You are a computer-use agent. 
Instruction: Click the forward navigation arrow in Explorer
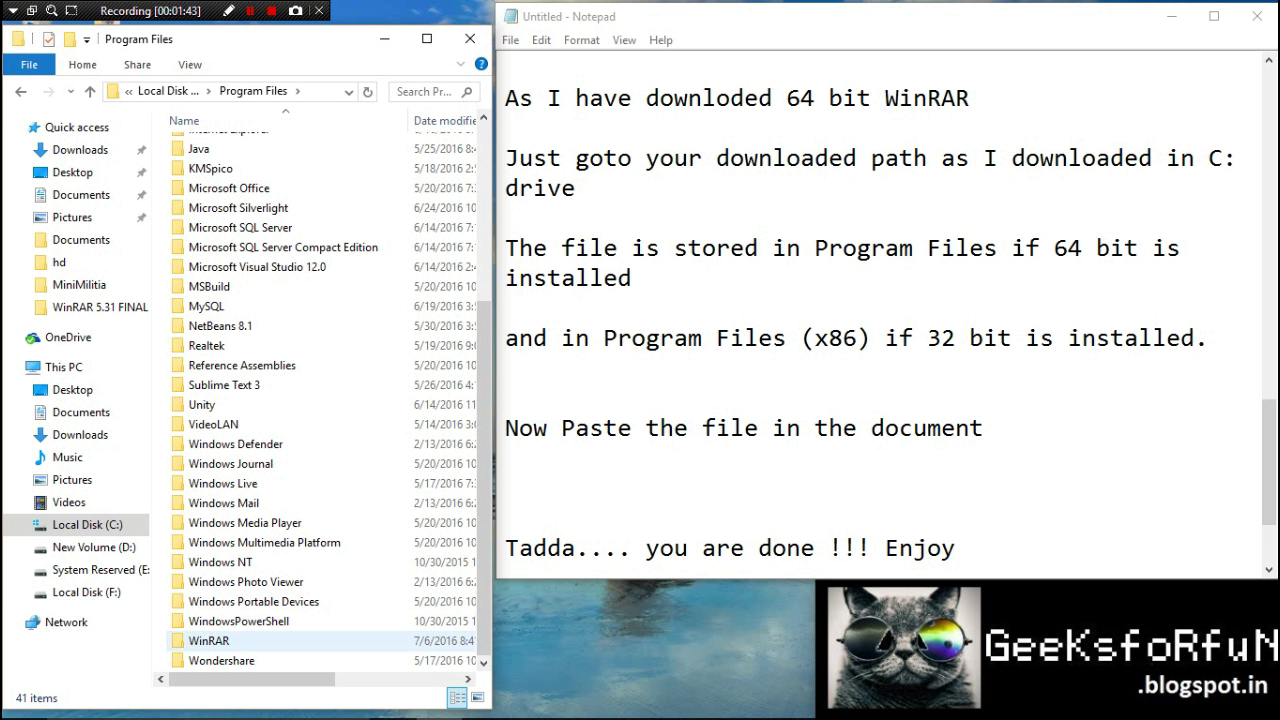coord(47,91)
